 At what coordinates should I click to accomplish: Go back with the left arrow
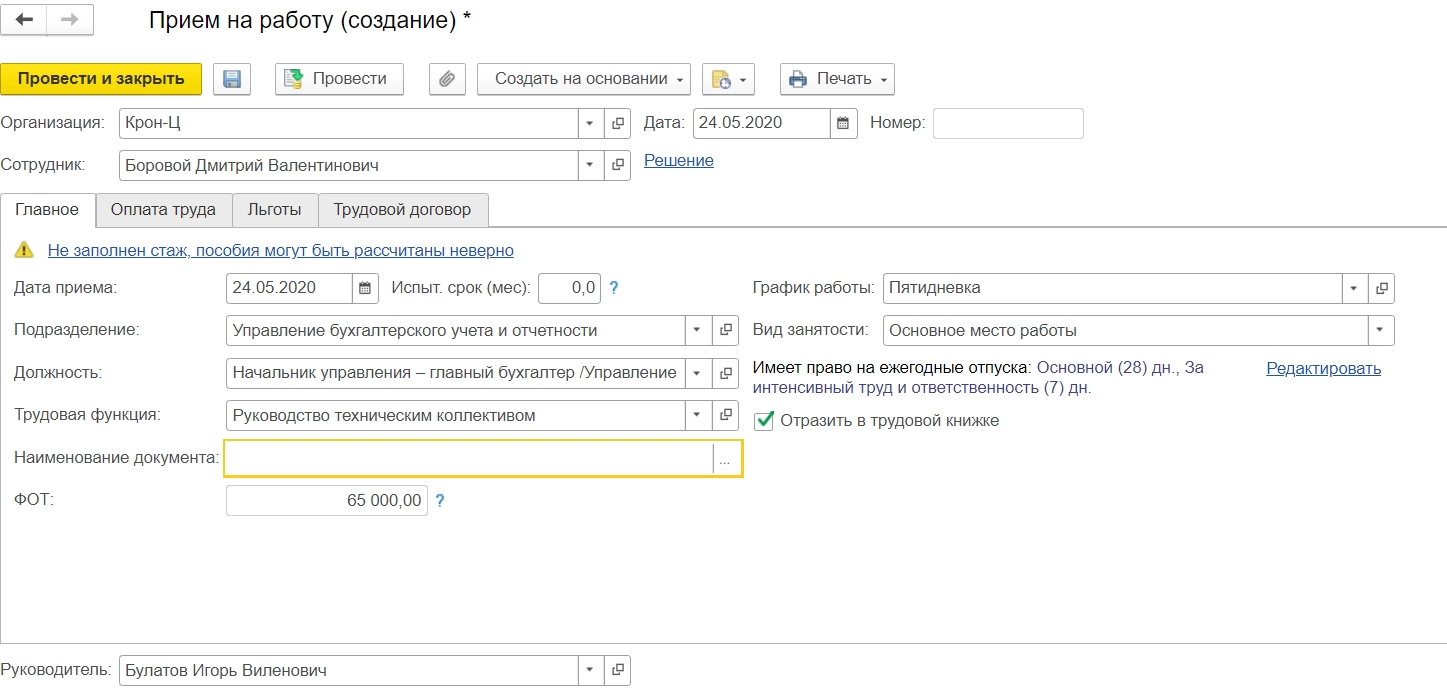[25, 20]
